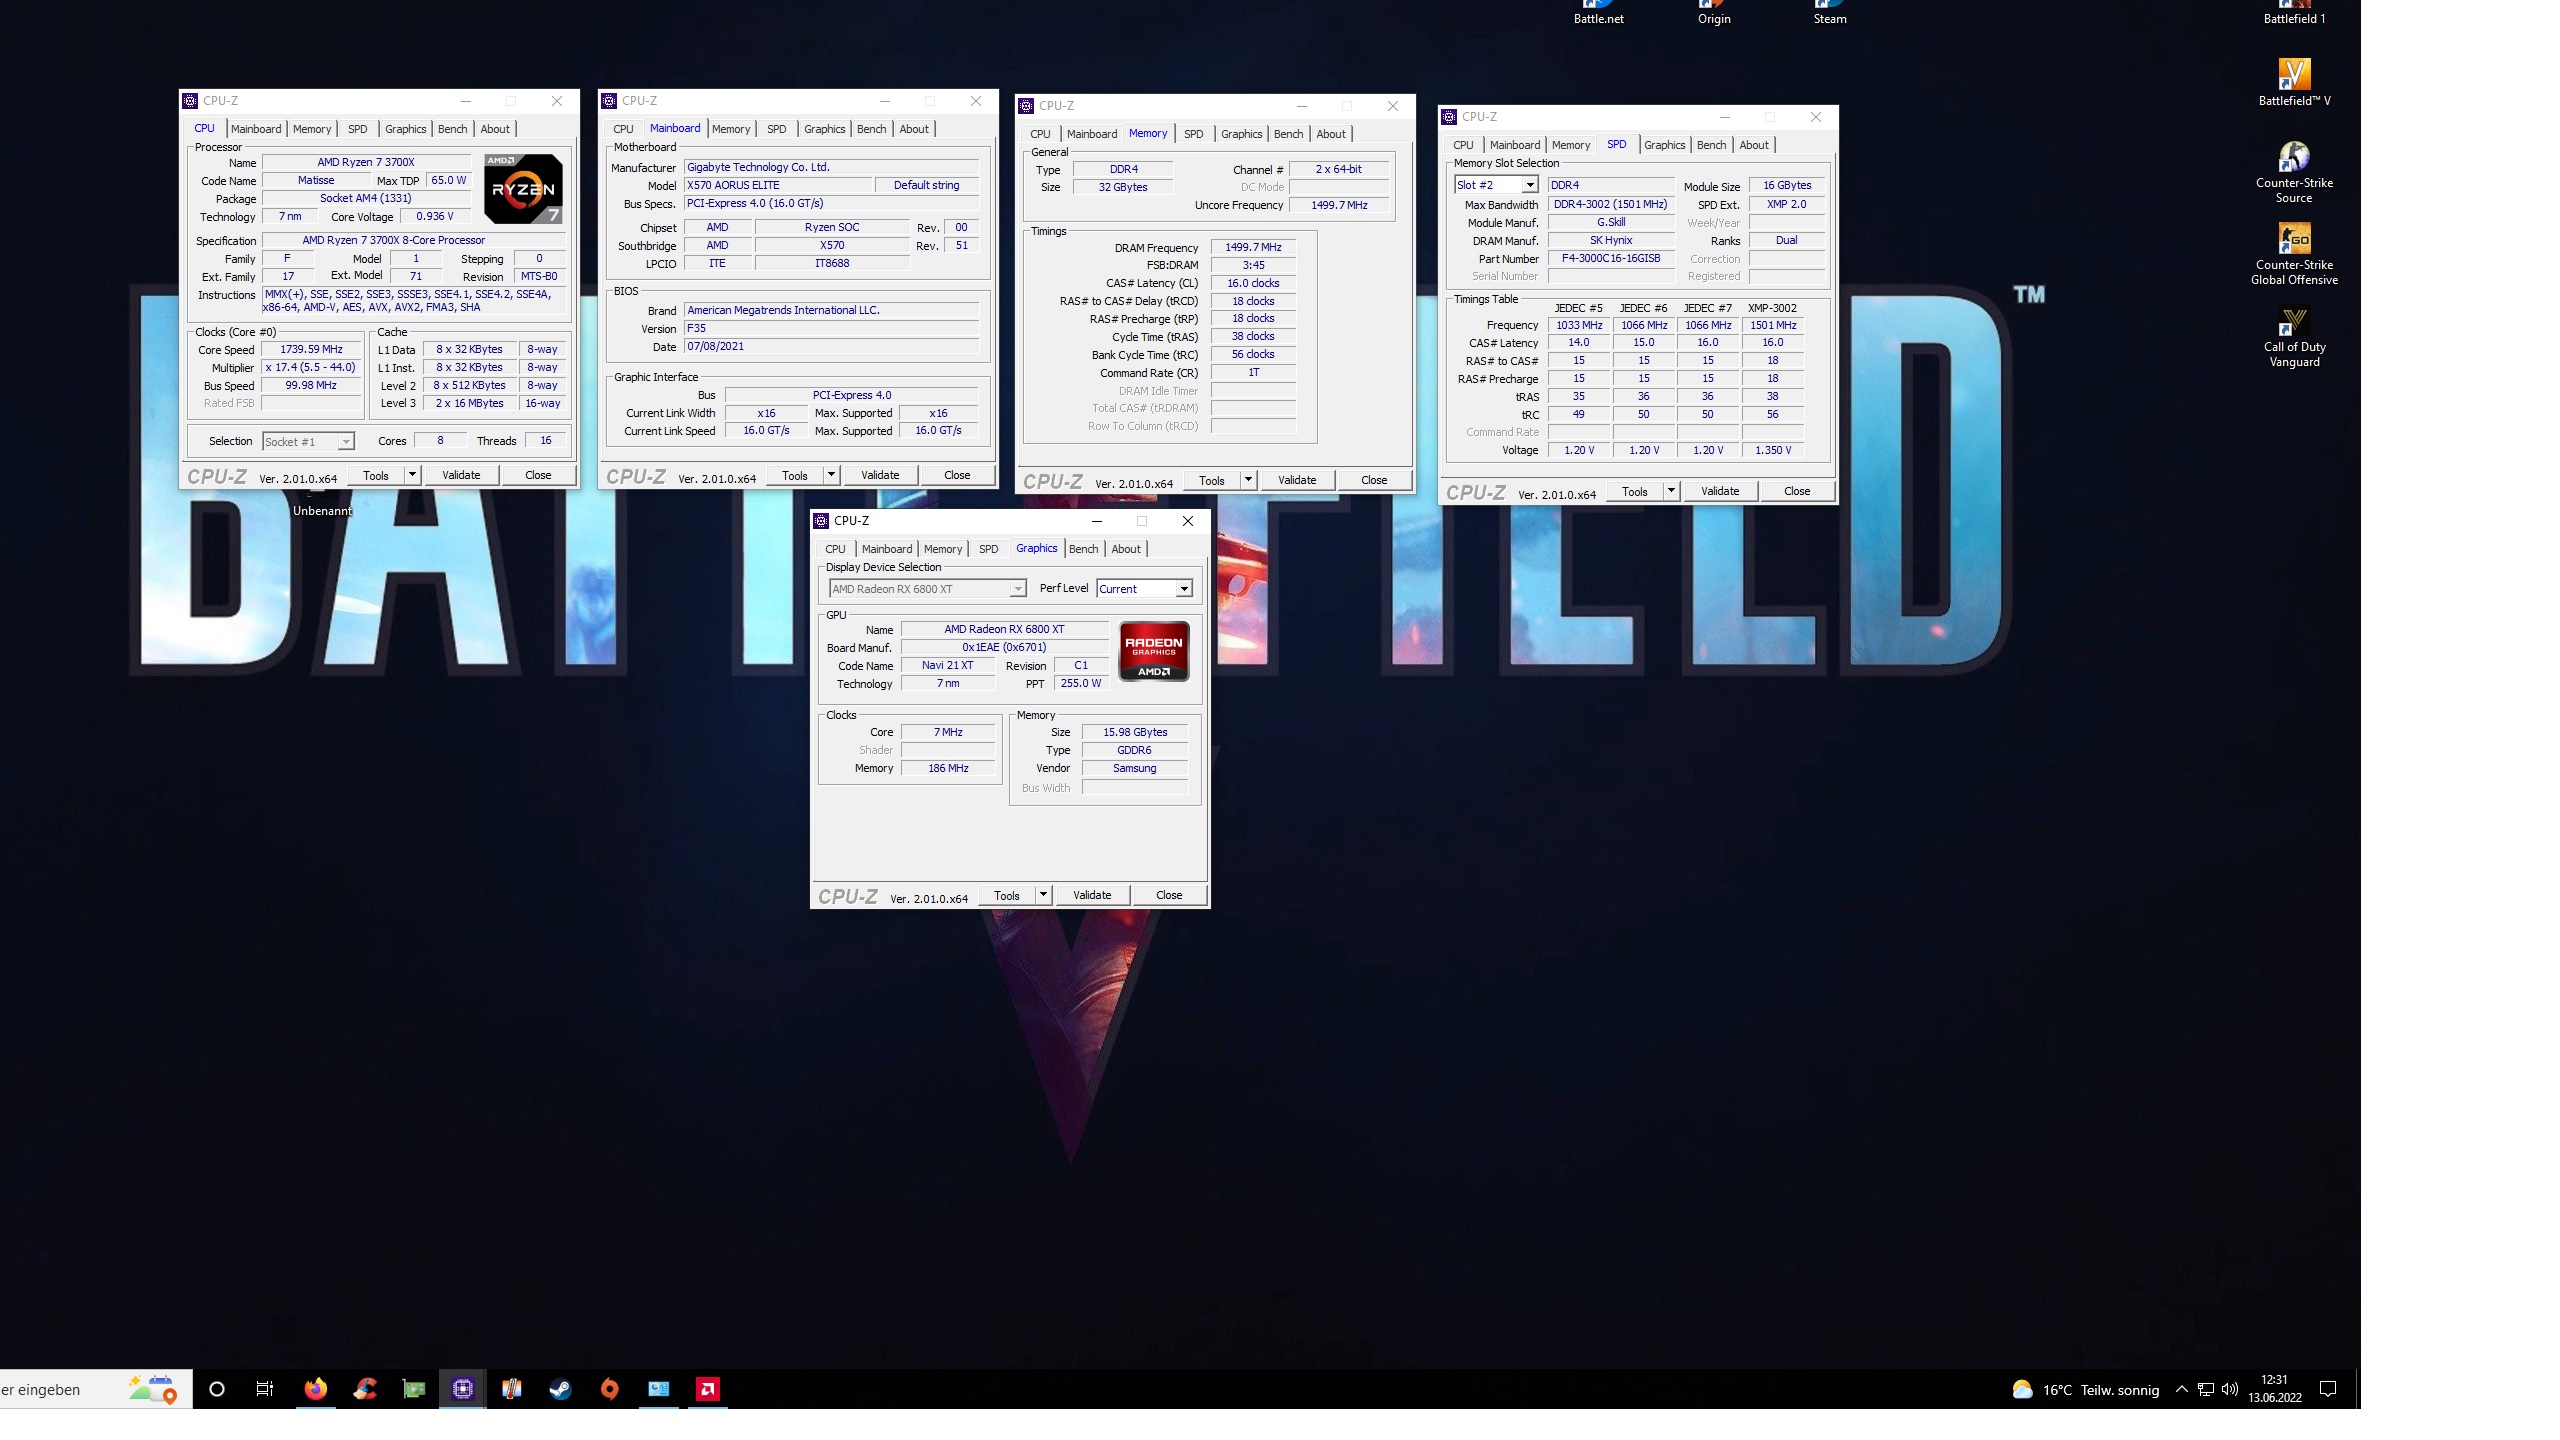
Task: Click the Steam taskbar icon
Action: pos(560,1389)
